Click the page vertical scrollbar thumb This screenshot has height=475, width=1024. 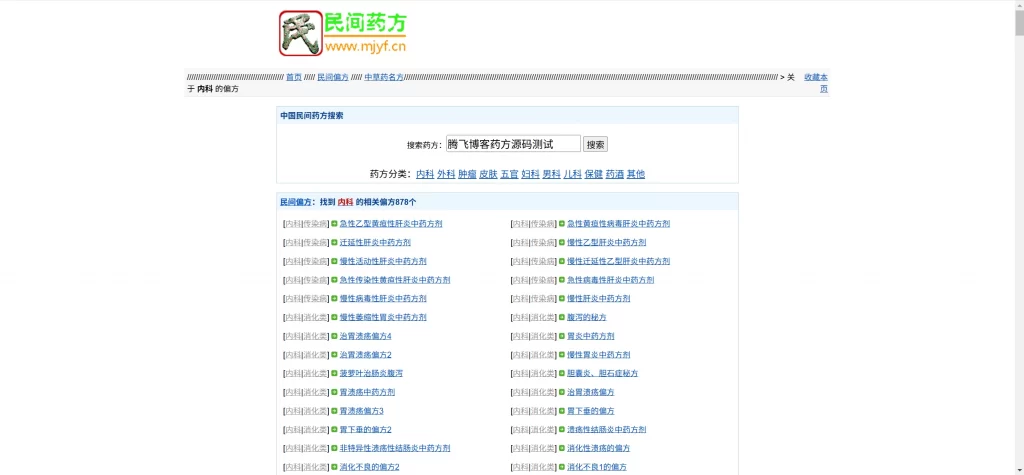pos(1019,22)
